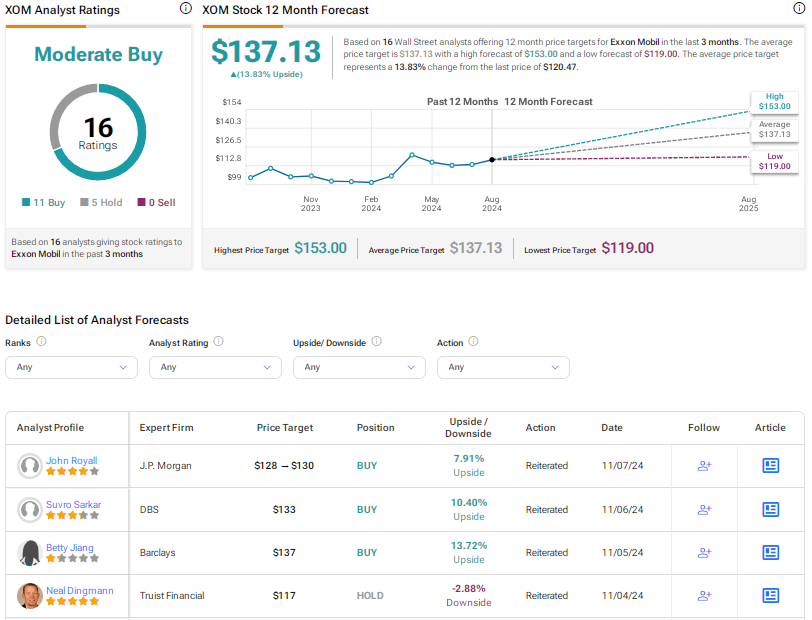This screenshot has height=620, width=812.
Task: Click the 5 Hold legend item
Action: click(x=102, y=203)
